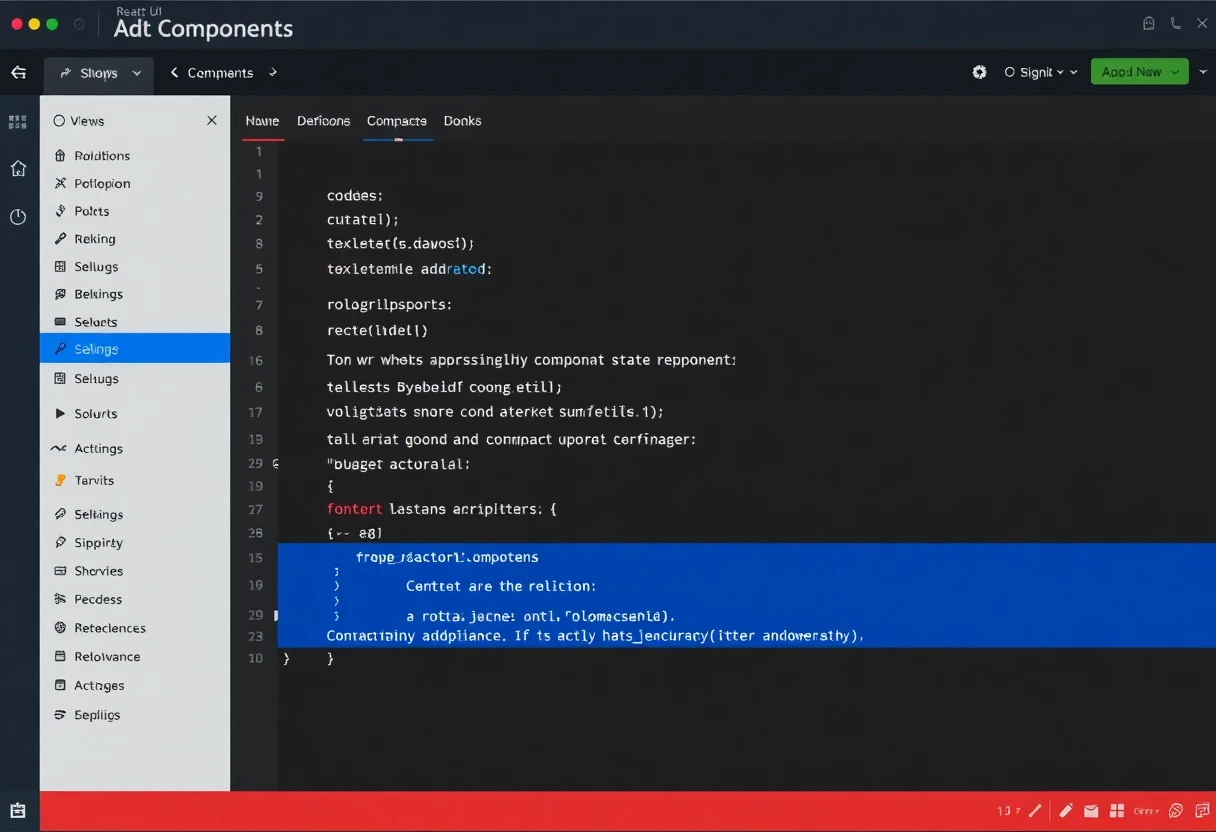Switch to the Derioons tab

[323, 121]
